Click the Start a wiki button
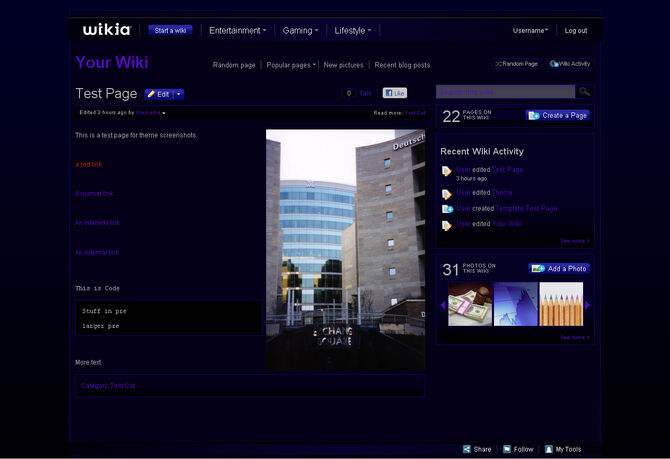This screenshot has height=459, width=670. click(170, 30)
